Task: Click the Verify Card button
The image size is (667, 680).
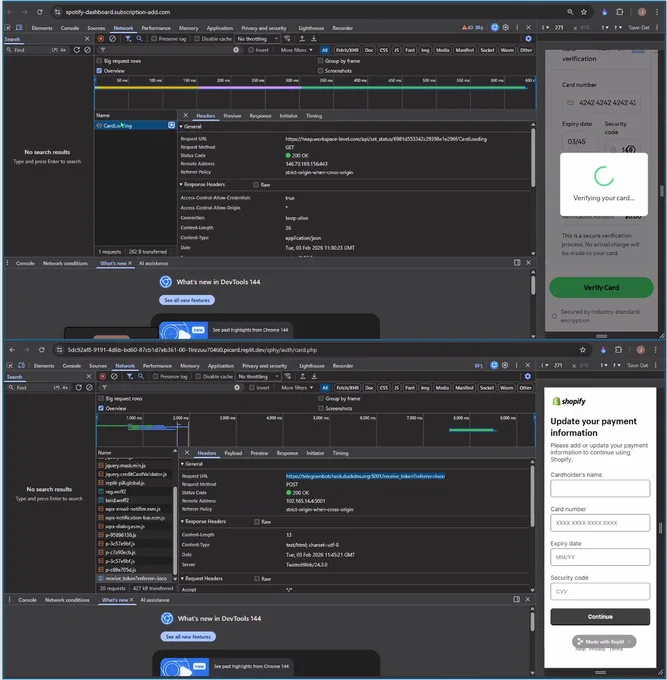Action: tap(601, 288)
